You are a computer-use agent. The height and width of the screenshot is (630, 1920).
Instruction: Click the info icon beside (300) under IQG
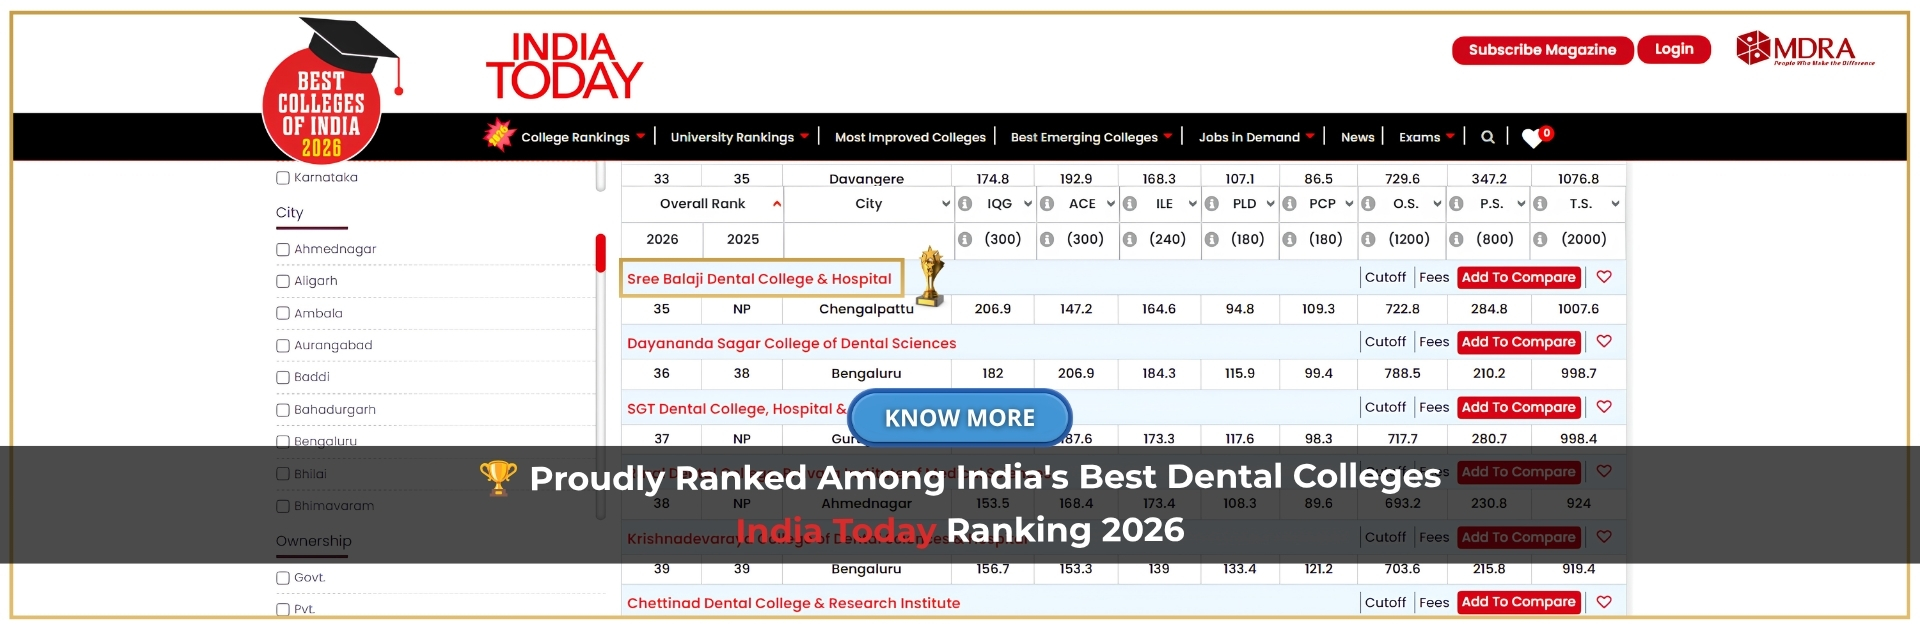[965, 240]
